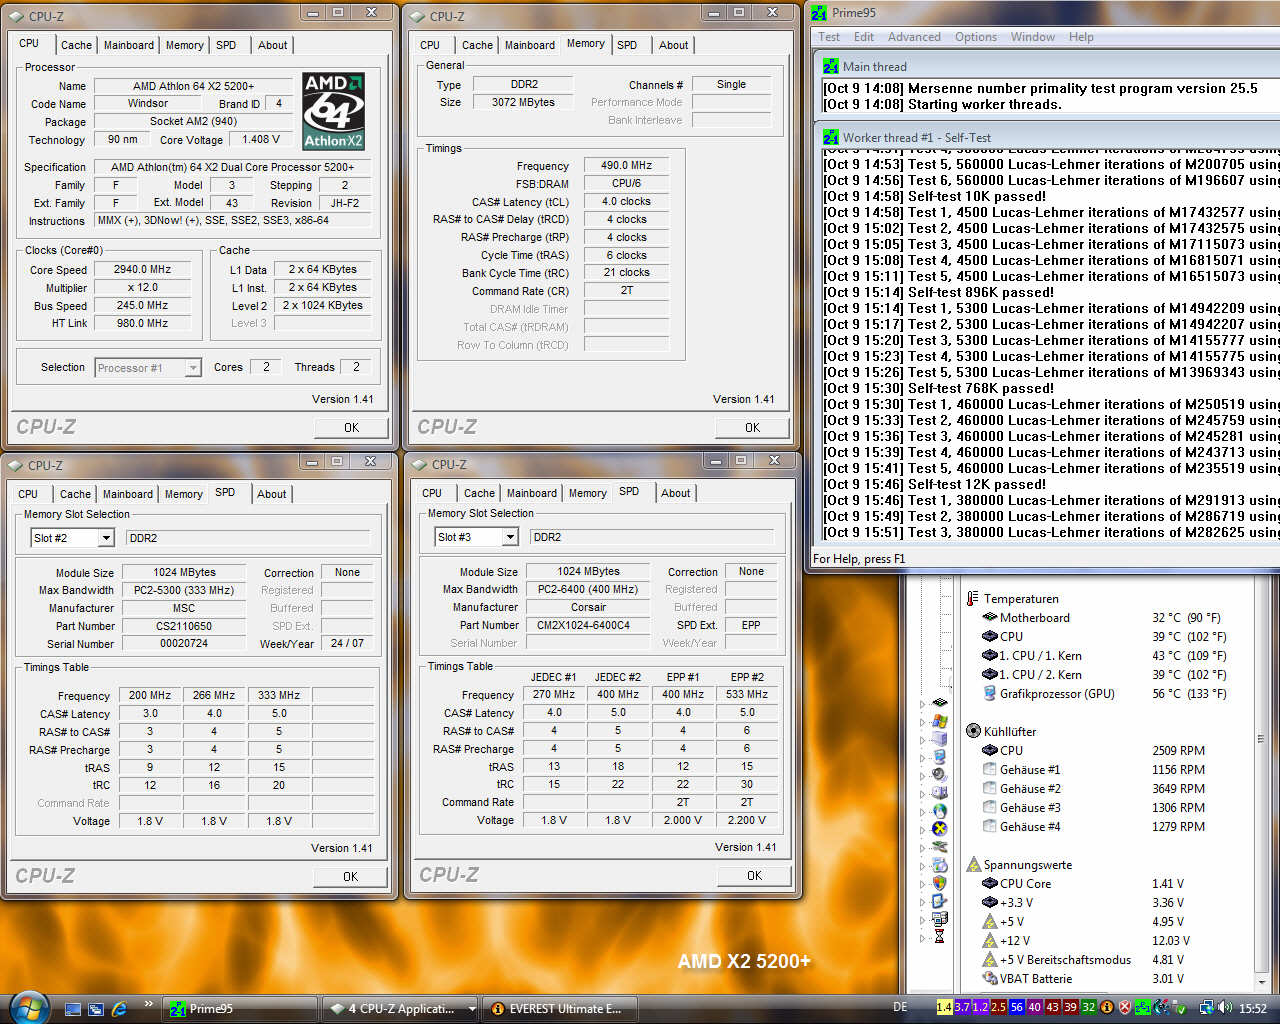The width and height of the screenshot is (1280, 1024).
Task: Expand the DirectX node arrow in EVEREST tree
Action: (922, 830)
